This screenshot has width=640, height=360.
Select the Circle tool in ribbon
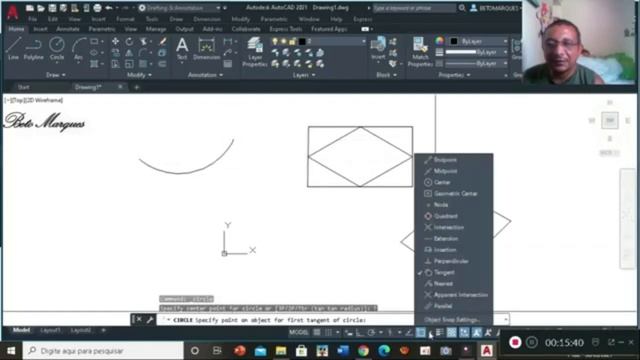point(57,48)
